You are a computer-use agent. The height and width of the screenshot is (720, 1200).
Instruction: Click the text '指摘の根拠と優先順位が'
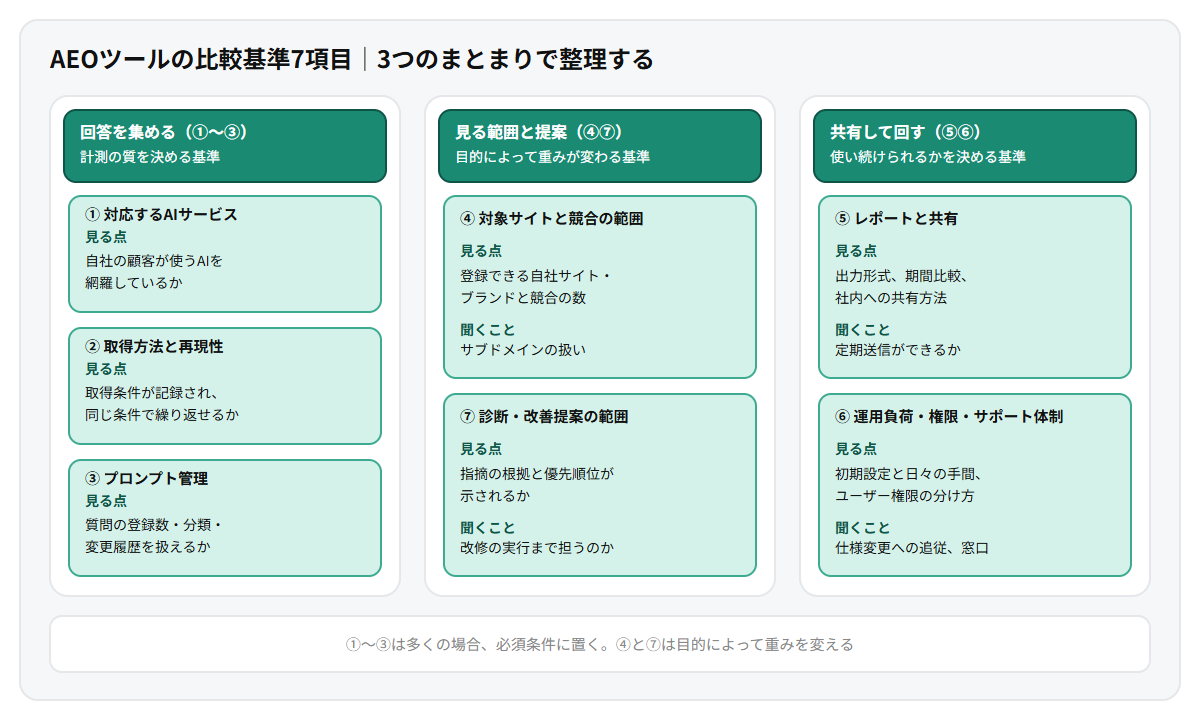(x=537, y=473)
